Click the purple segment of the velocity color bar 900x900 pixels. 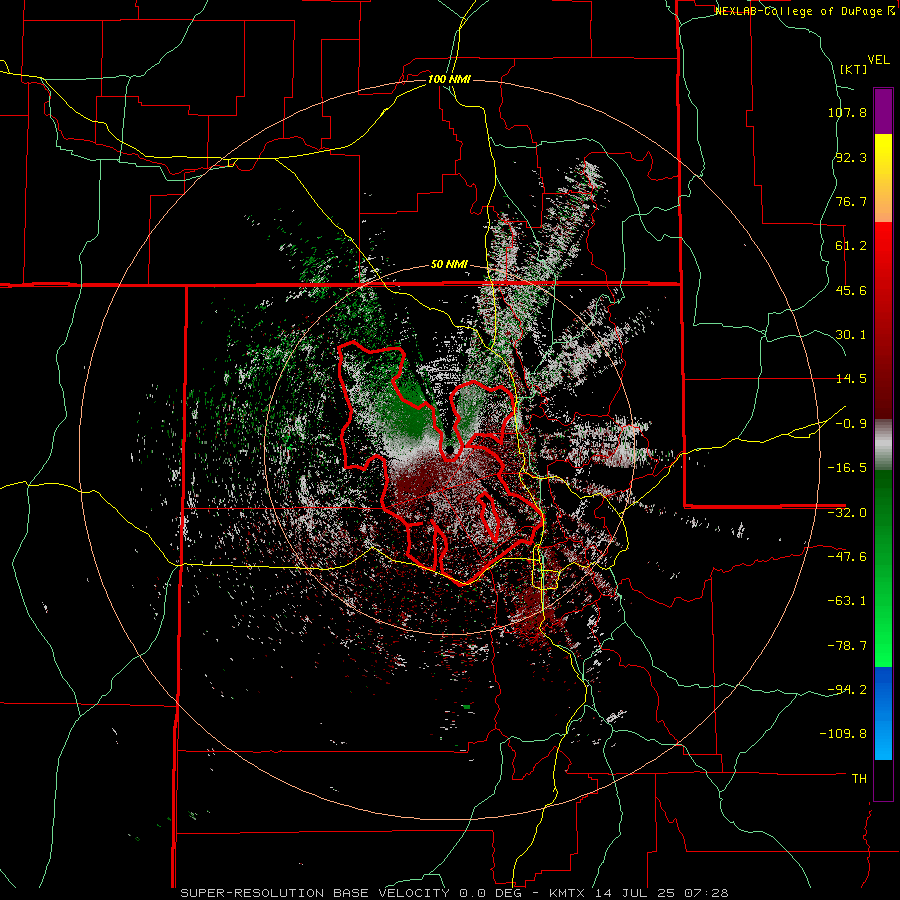pyautogui.click(x=883, y=111)
